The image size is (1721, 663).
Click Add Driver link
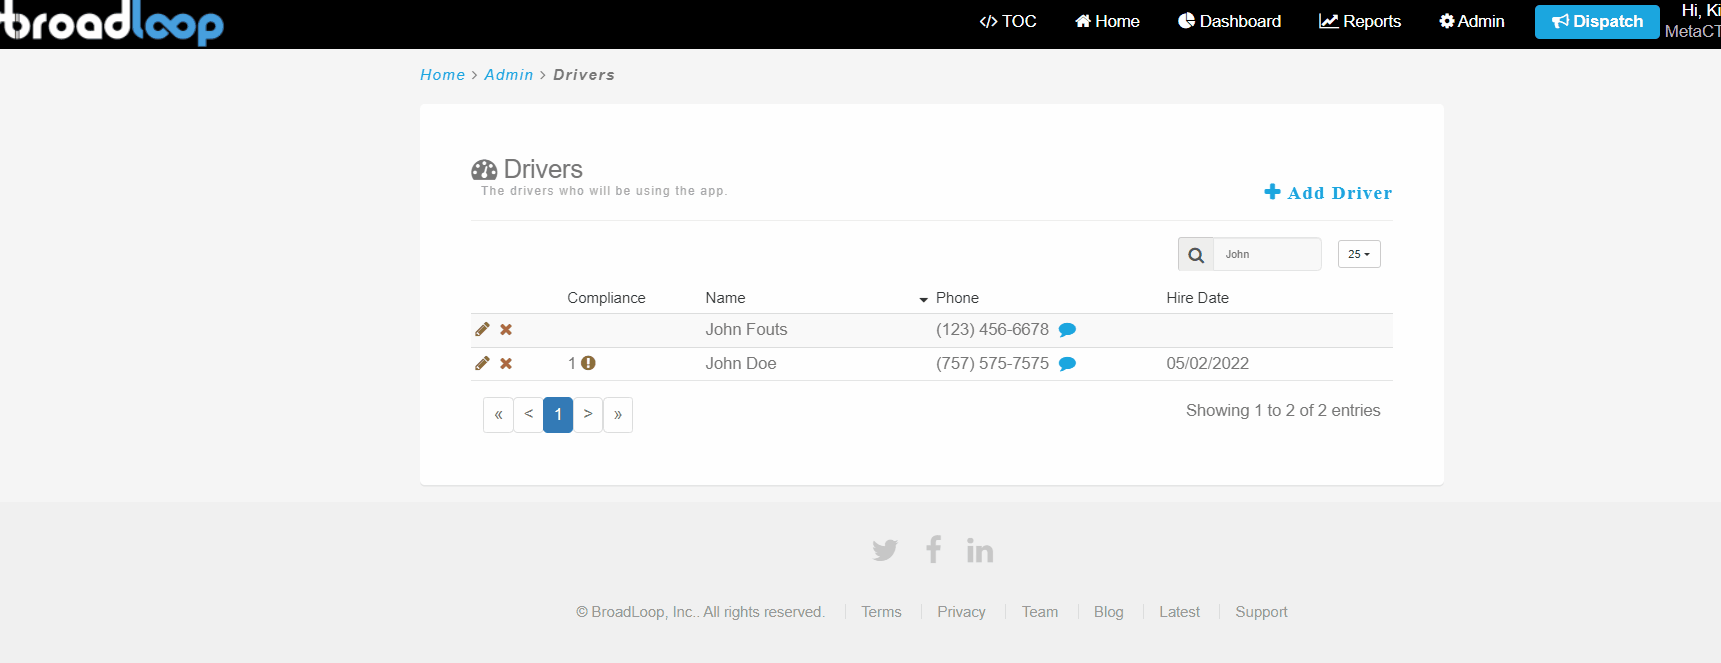[x=1328, y=192]
